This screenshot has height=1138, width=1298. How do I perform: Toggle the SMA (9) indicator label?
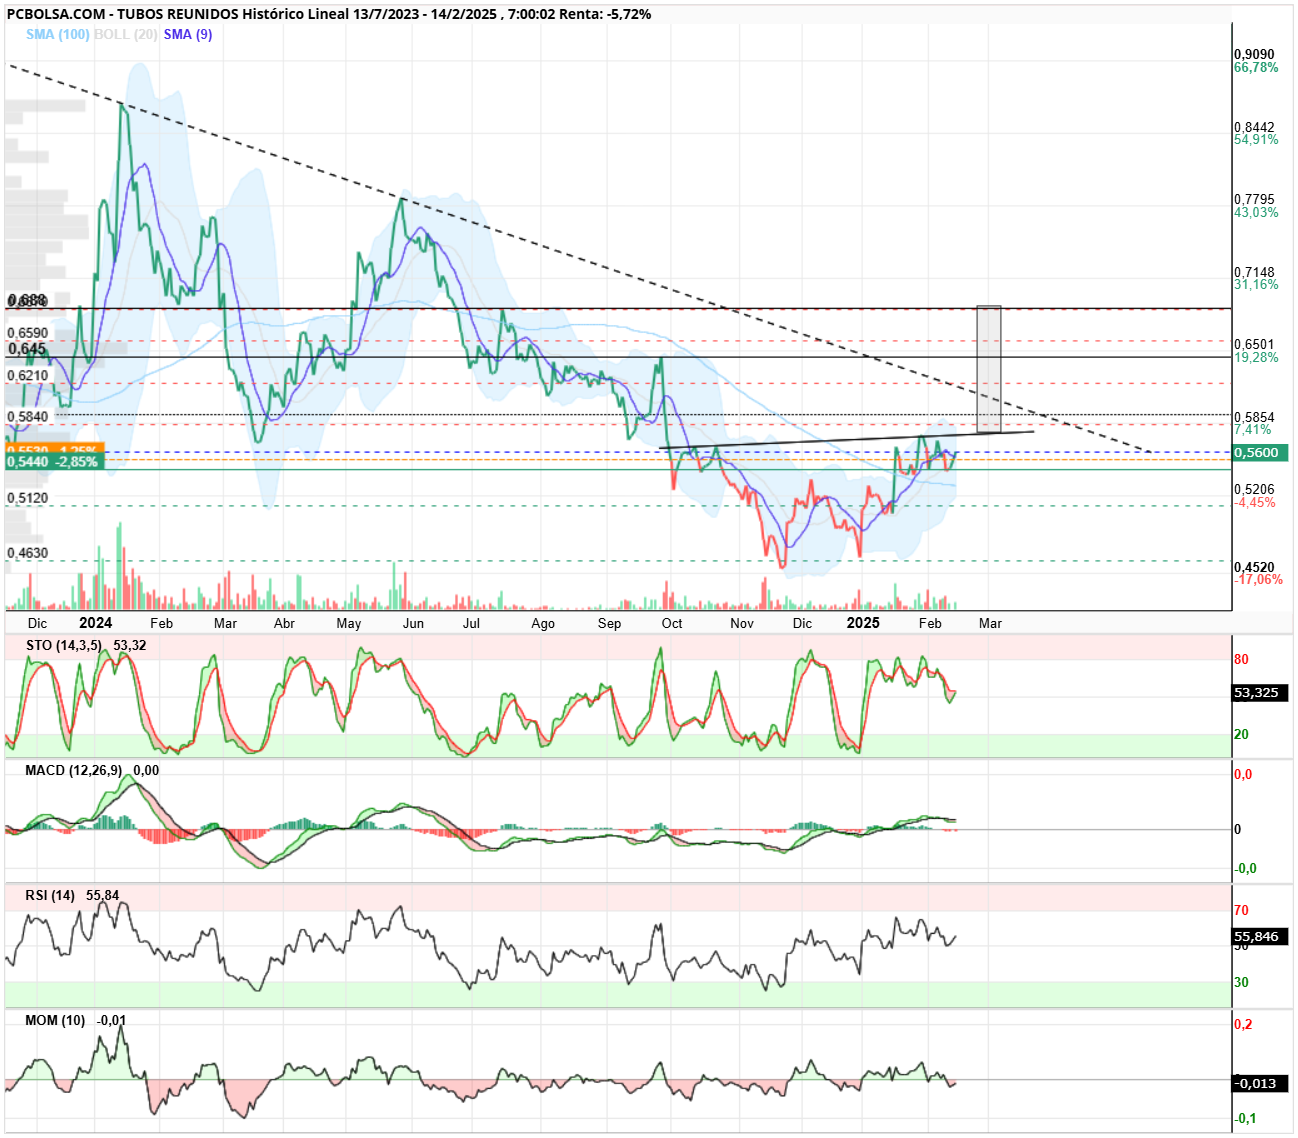click(x=188, y=34)
